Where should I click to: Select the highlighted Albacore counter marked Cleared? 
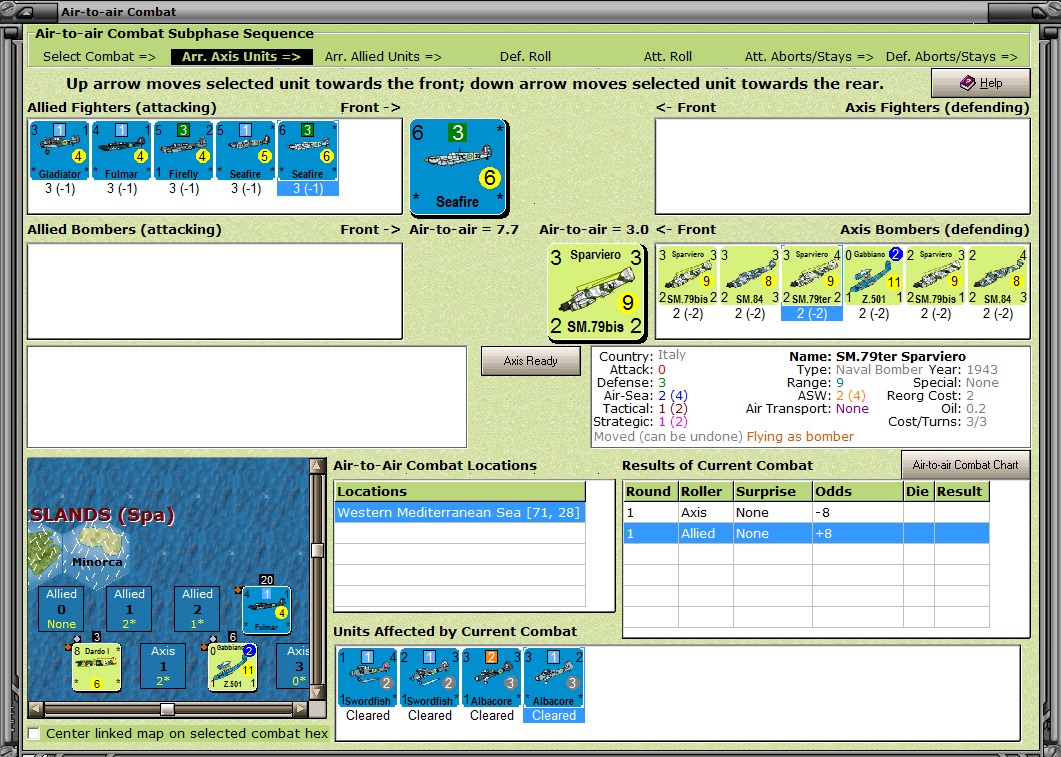click(x=554, y=677)
